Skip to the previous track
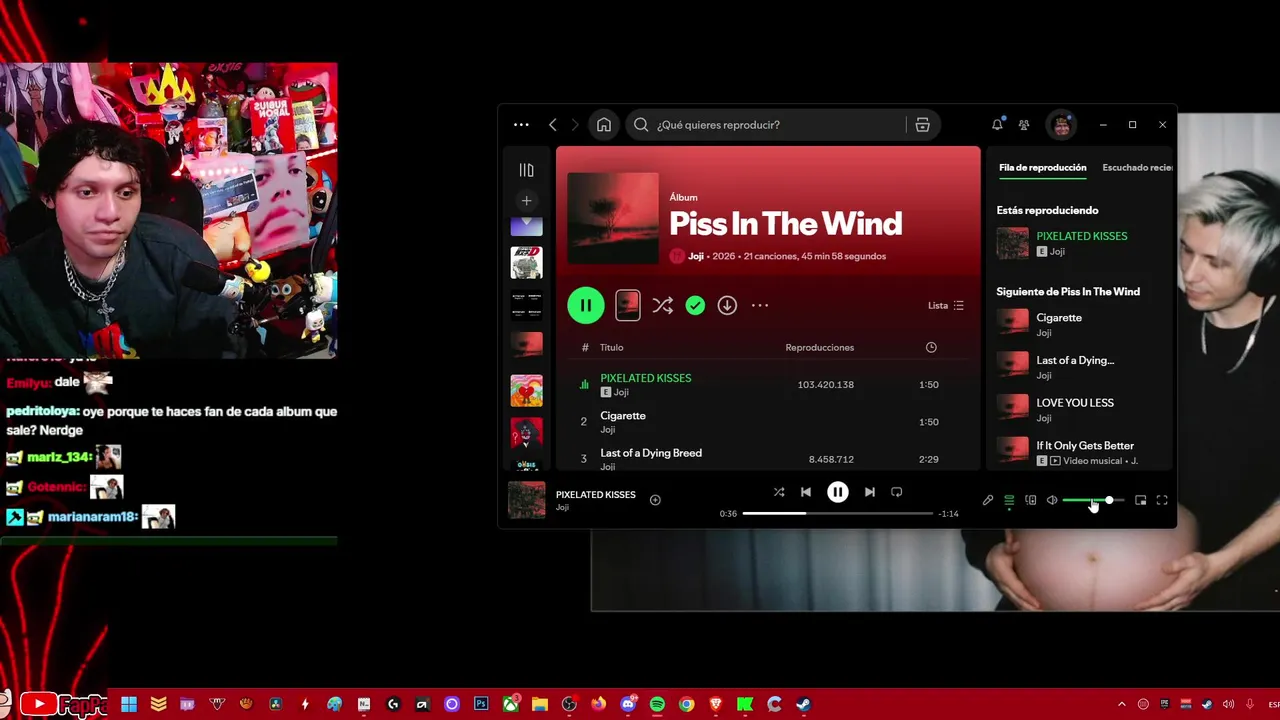1280x720 pixels. [806, 492]
